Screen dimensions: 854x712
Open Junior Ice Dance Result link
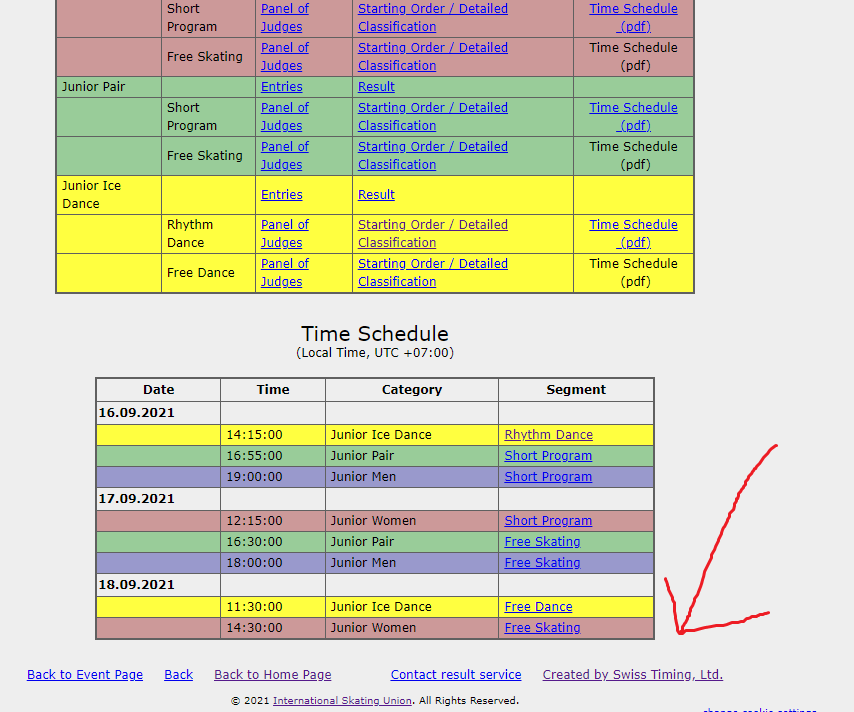click(376, 195)
